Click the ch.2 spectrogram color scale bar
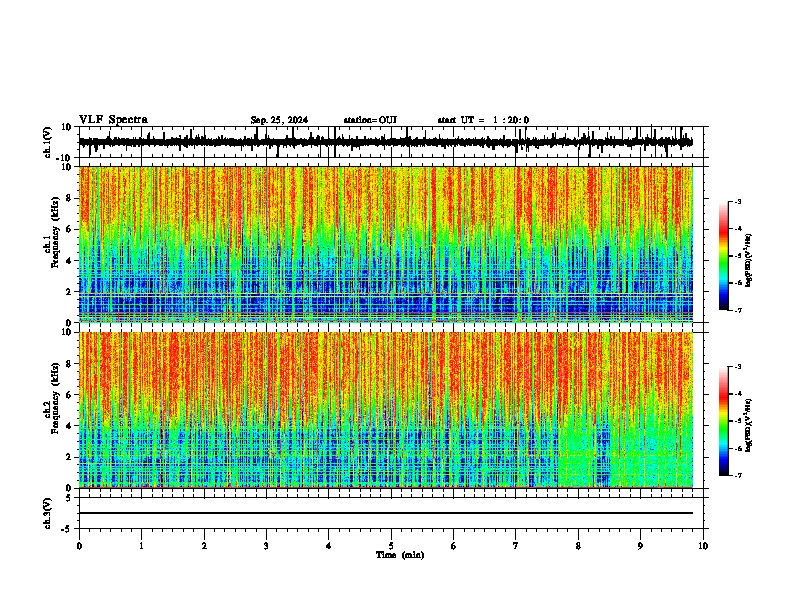792x612 pixels. pos(724,421)
